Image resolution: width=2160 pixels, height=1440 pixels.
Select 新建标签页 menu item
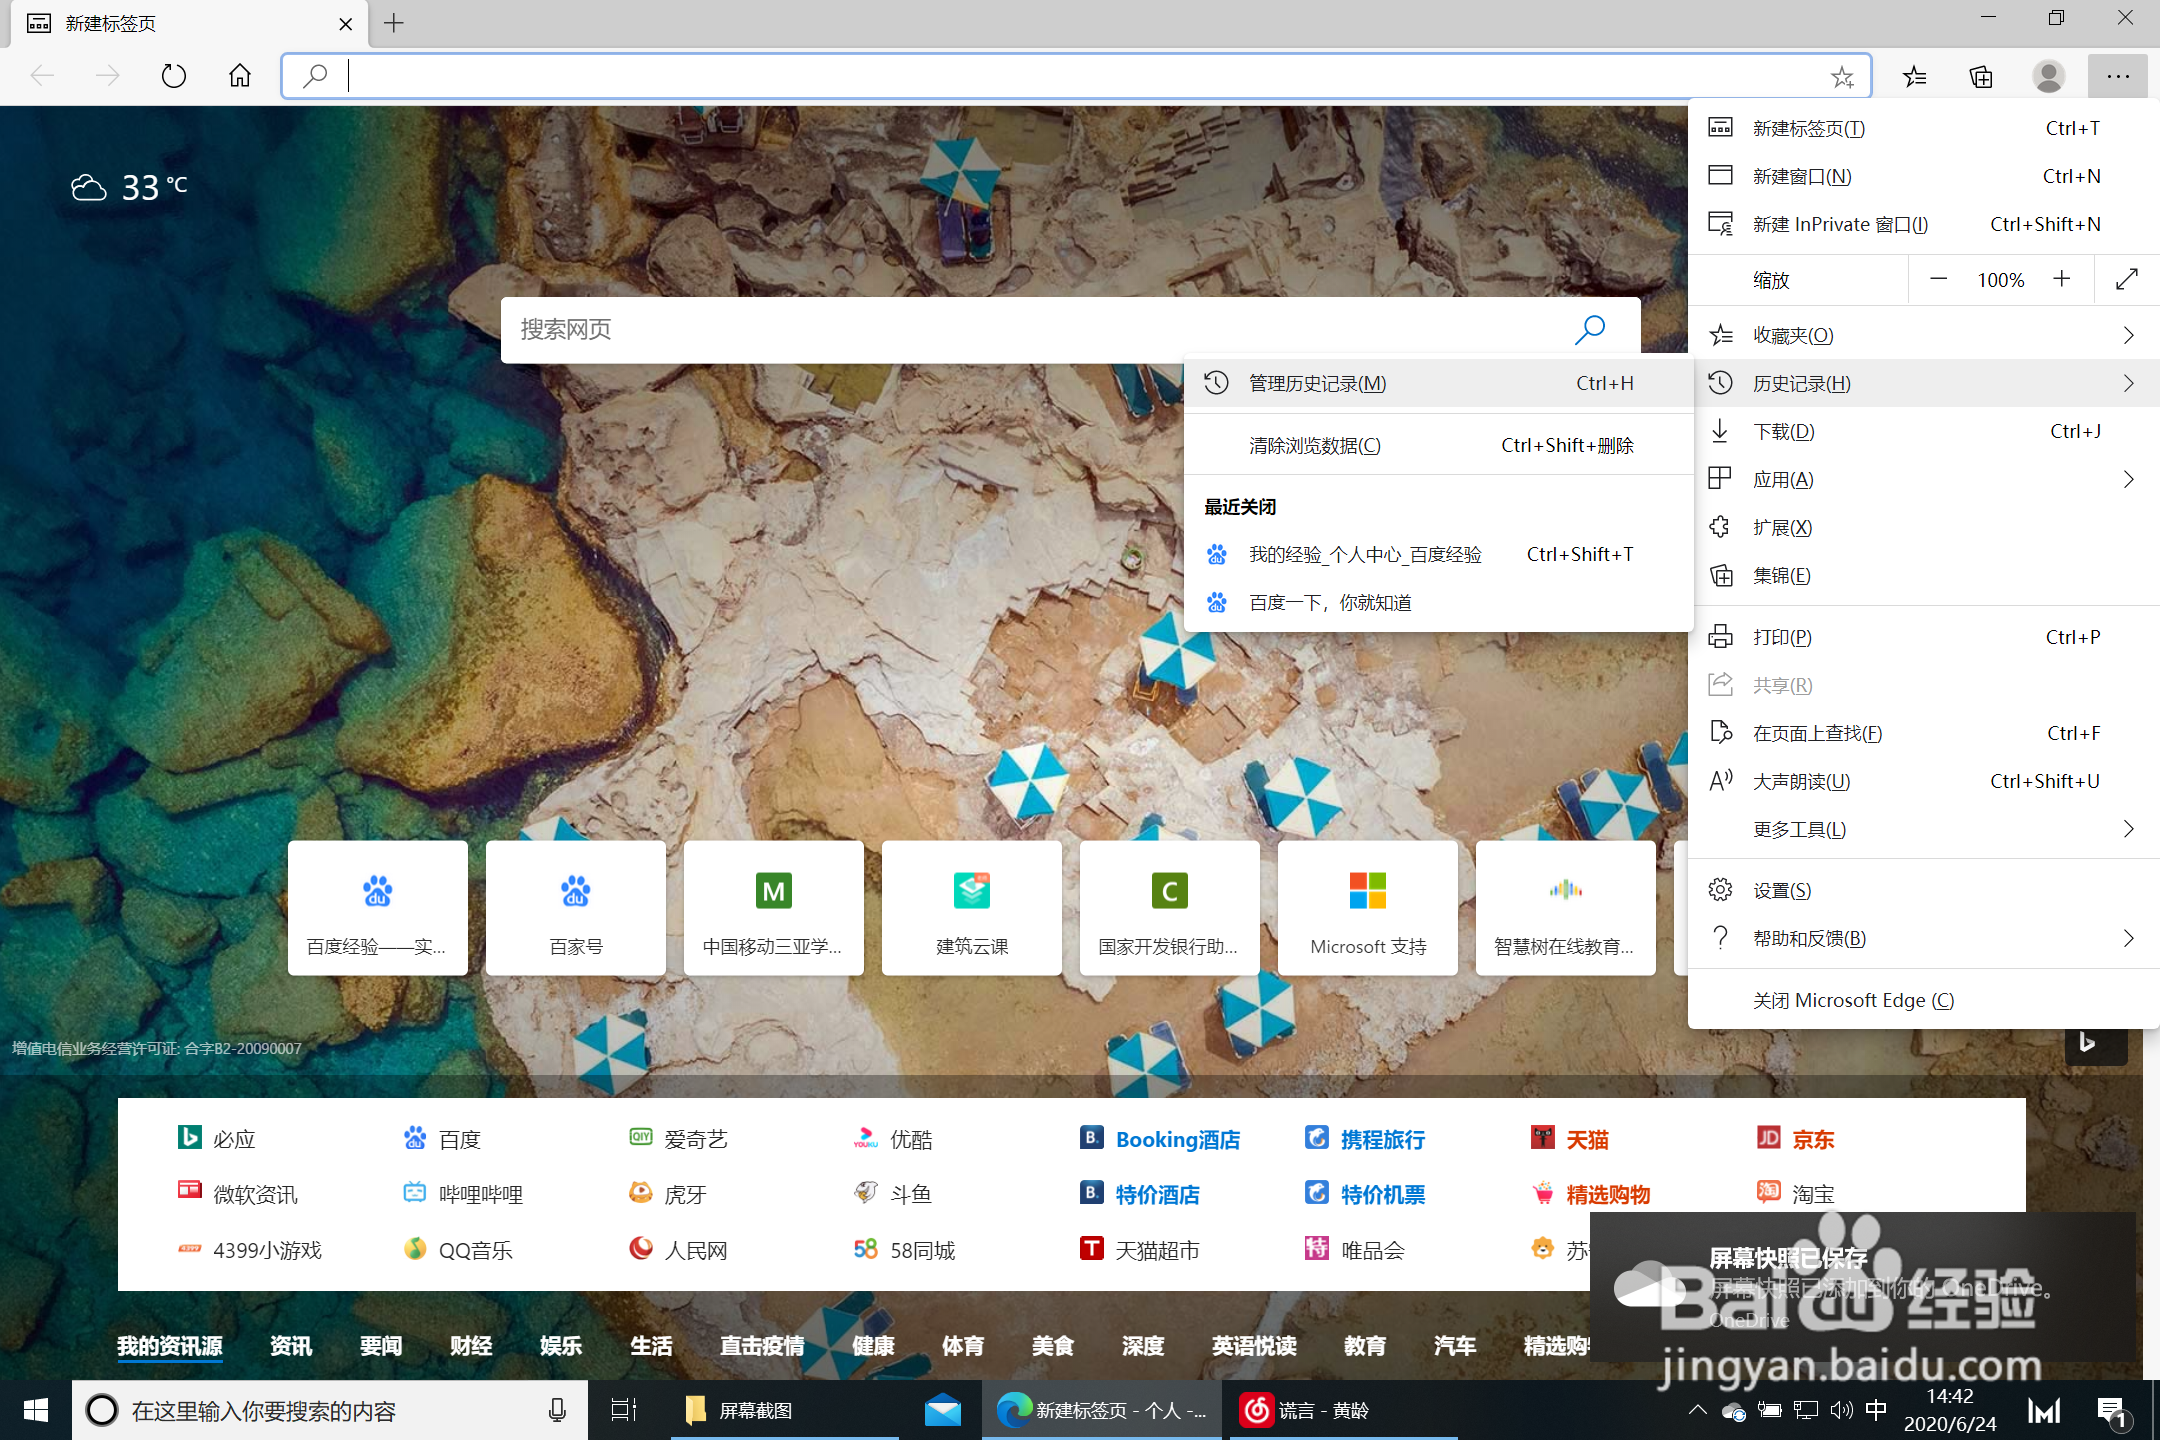1924,128
